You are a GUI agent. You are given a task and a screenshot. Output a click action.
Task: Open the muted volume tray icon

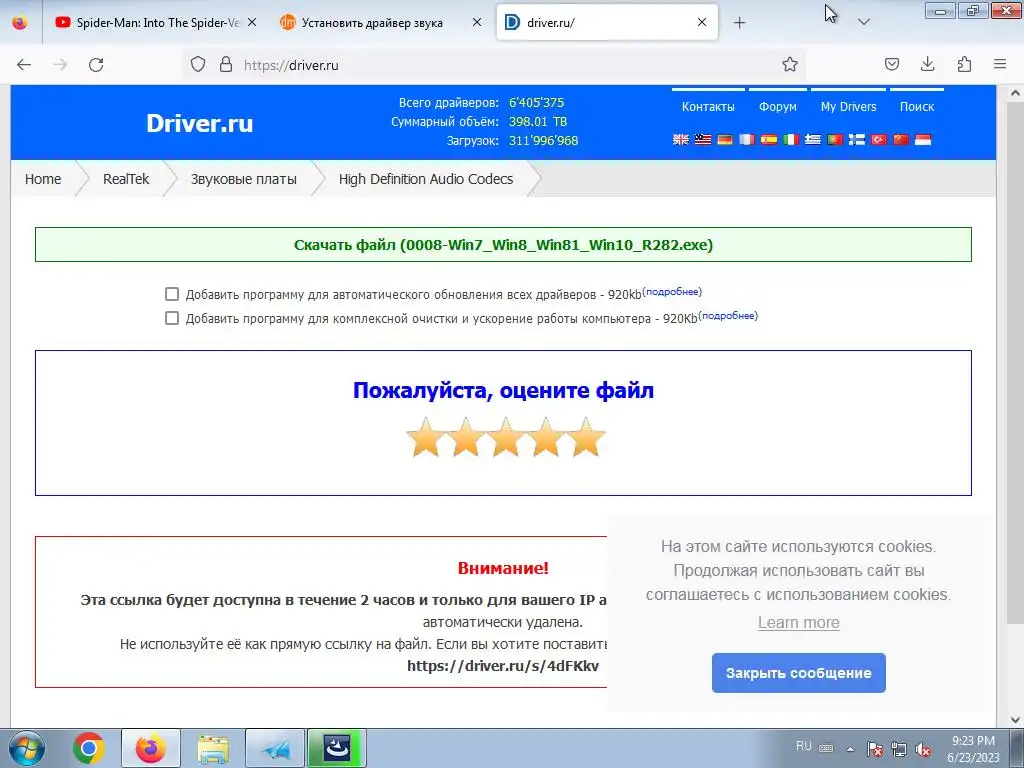click(923, 749)
